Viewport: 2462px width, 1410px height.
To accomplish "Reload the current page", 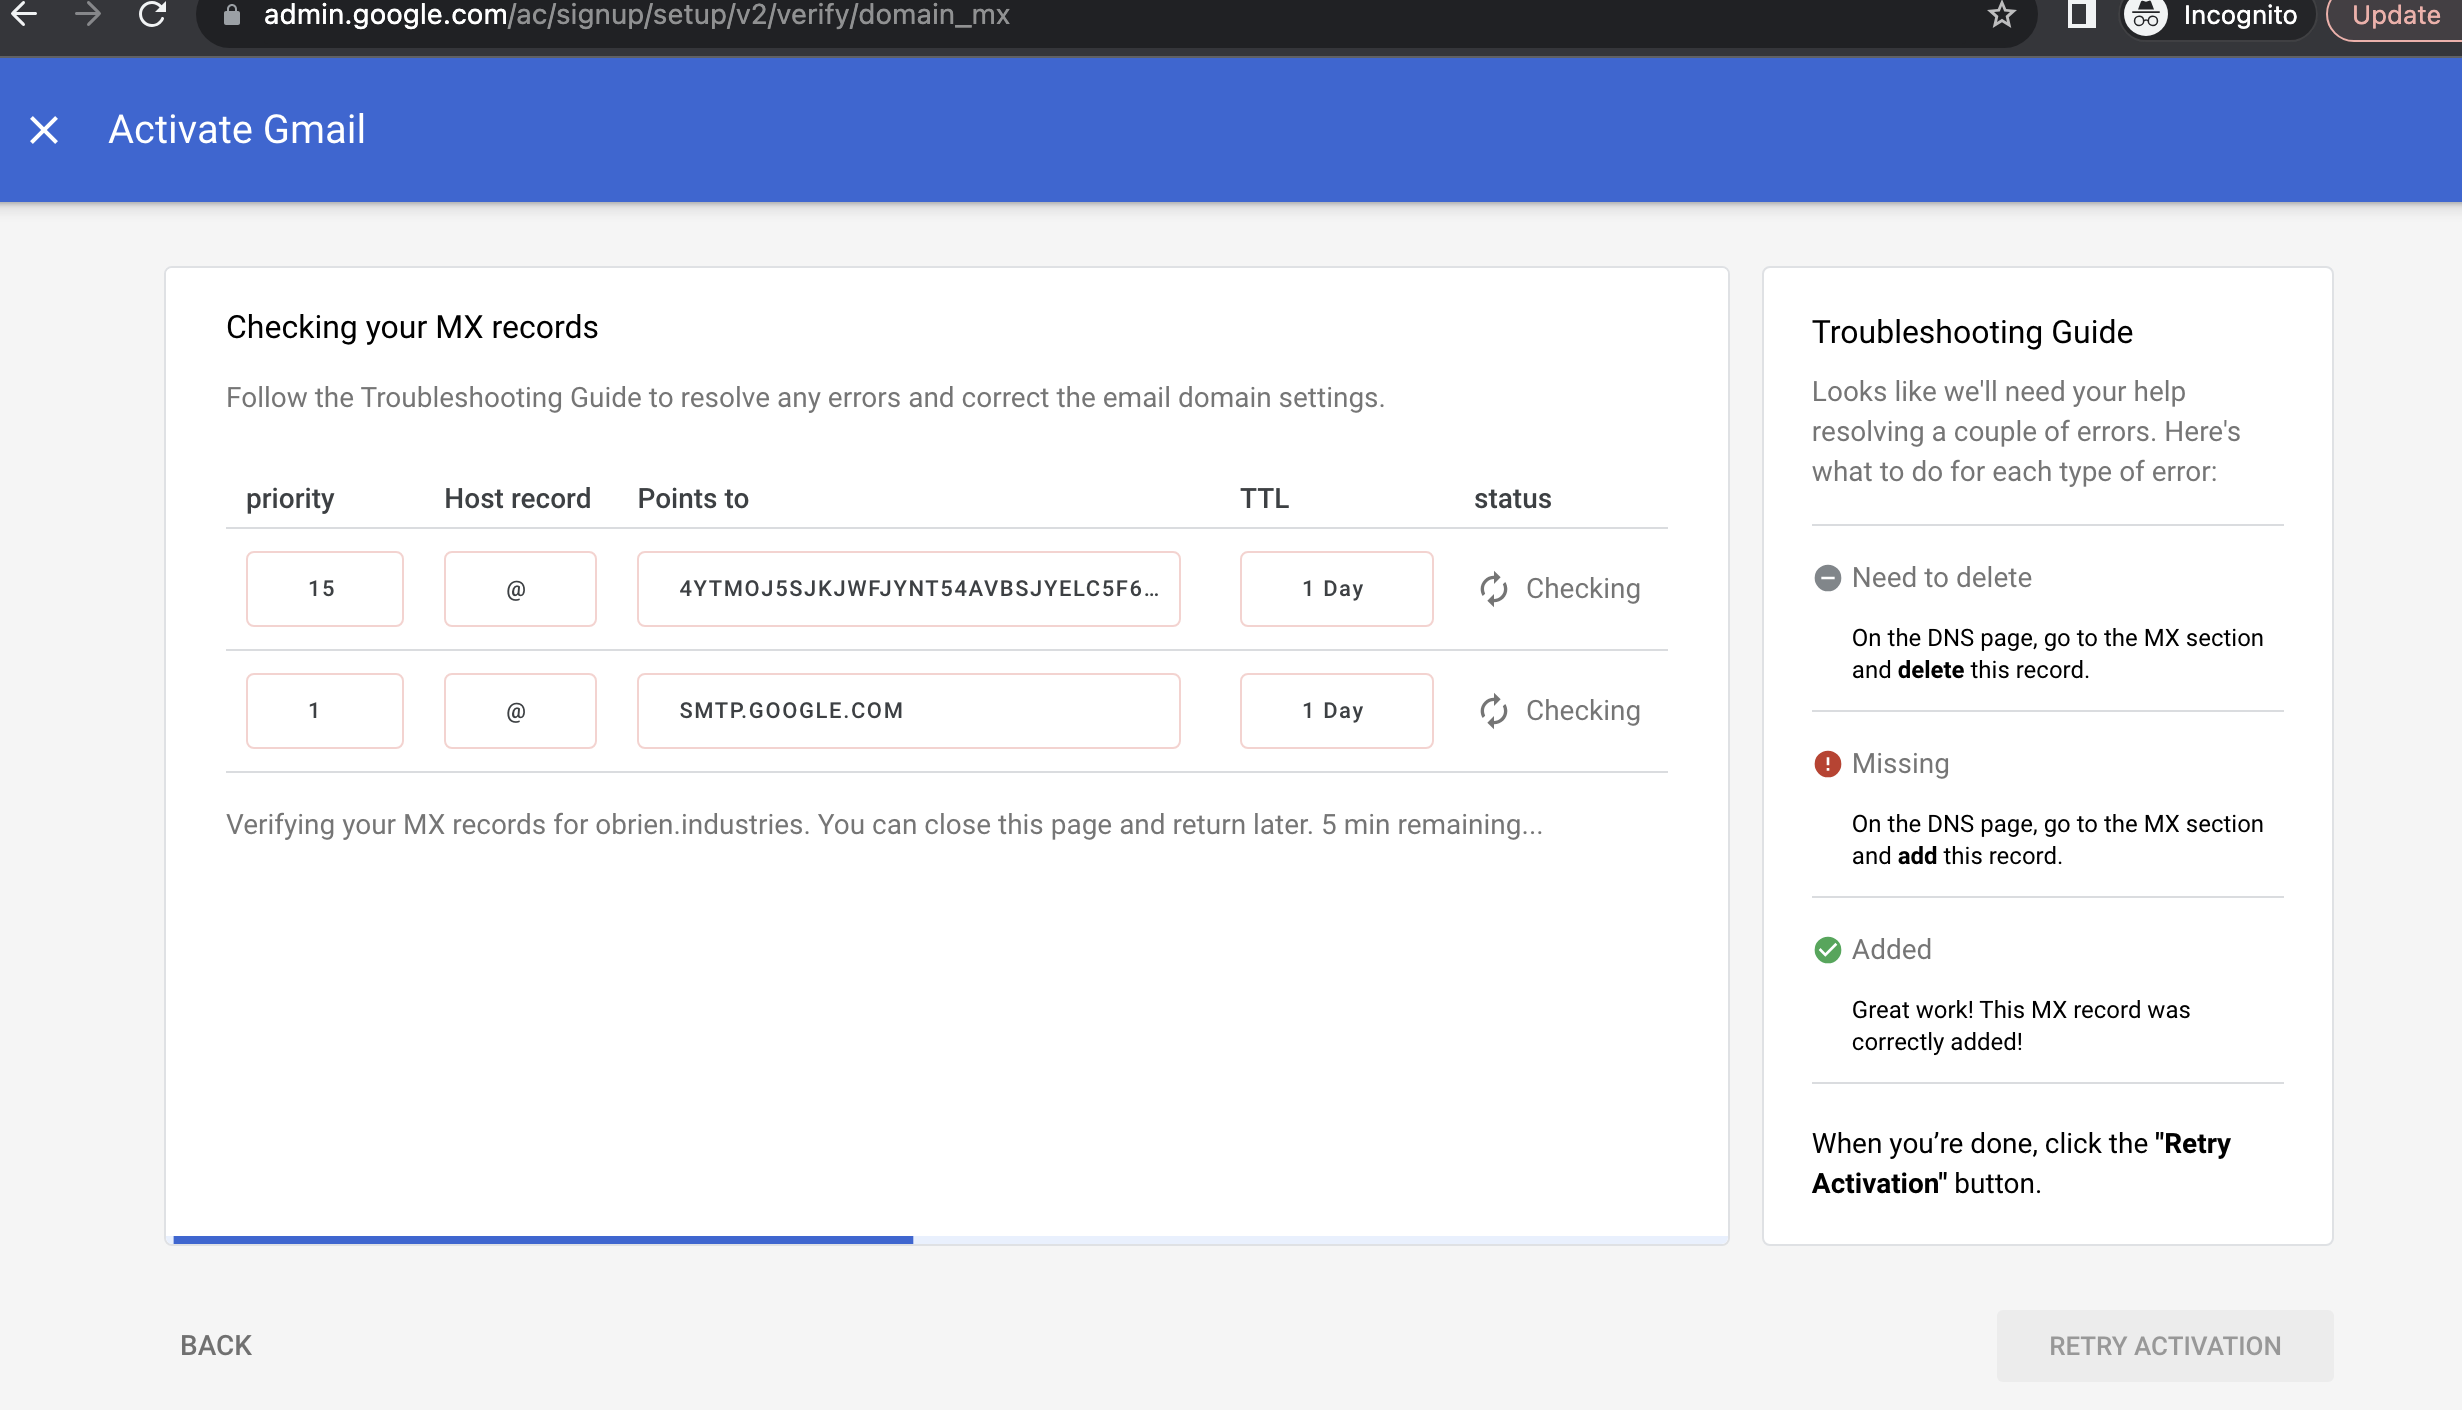I will coord(152,15).
